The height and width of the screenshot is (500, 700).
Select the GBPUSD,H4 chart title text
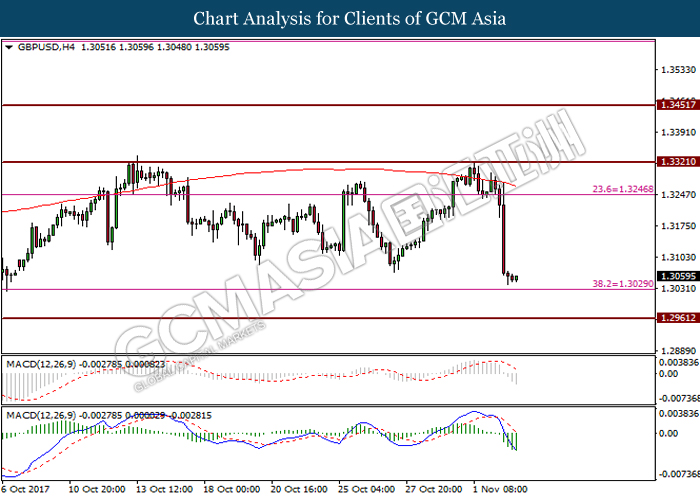tap(46, 47)
